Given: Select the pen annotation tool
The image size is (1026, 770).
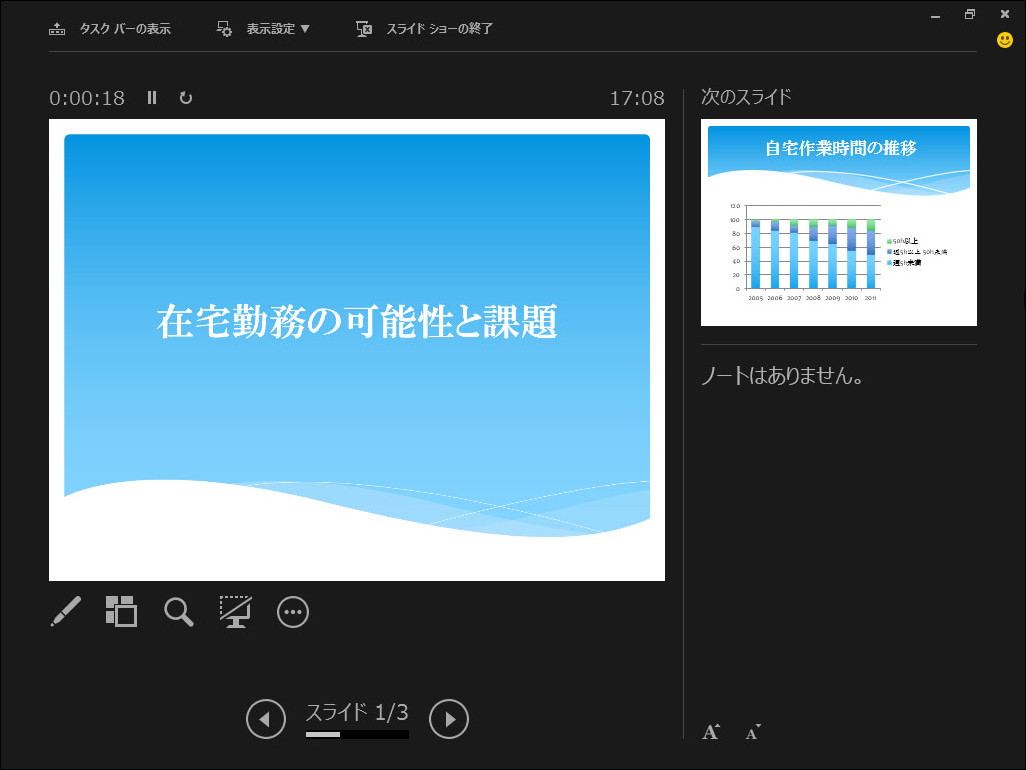Looking at the screenshot, I should coord(65,611).
